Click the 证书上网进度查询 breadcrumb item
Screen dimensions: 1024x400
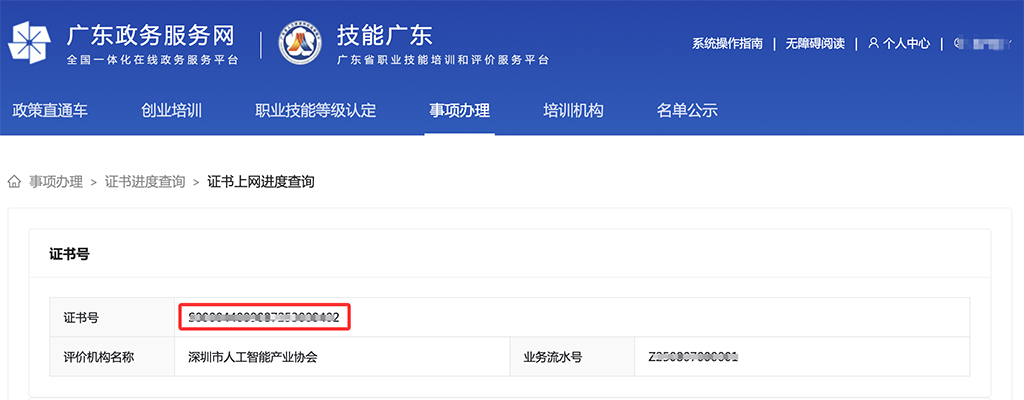click(x=261, y=182)
